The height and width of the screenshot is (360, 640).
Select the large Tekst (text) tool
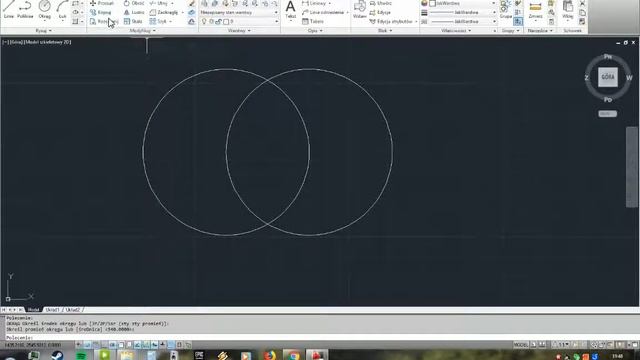[290, 10]
